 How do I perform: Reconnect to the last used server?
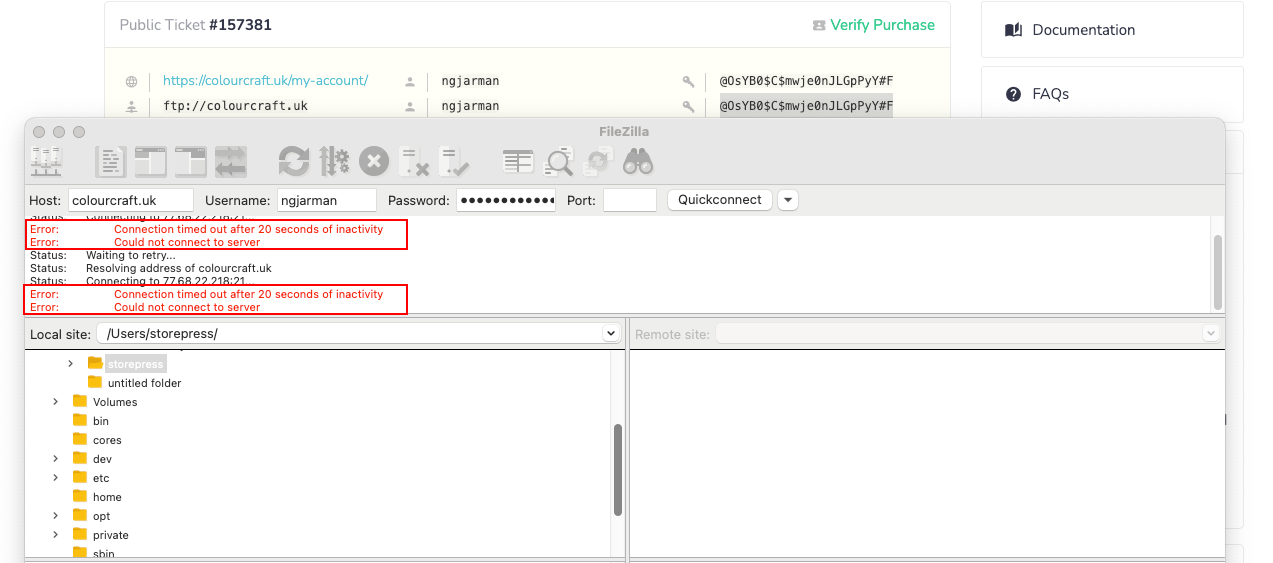coord(454,161)
